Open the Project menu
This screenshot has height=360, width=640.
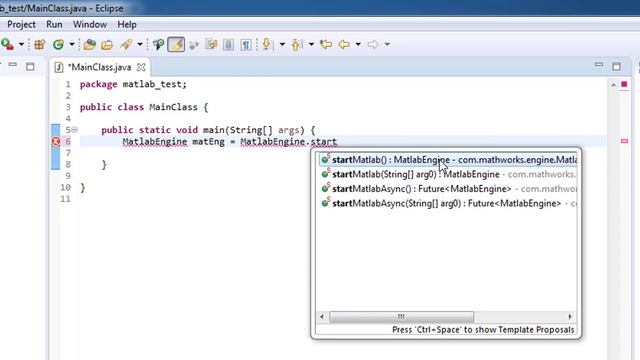(21, 24)
